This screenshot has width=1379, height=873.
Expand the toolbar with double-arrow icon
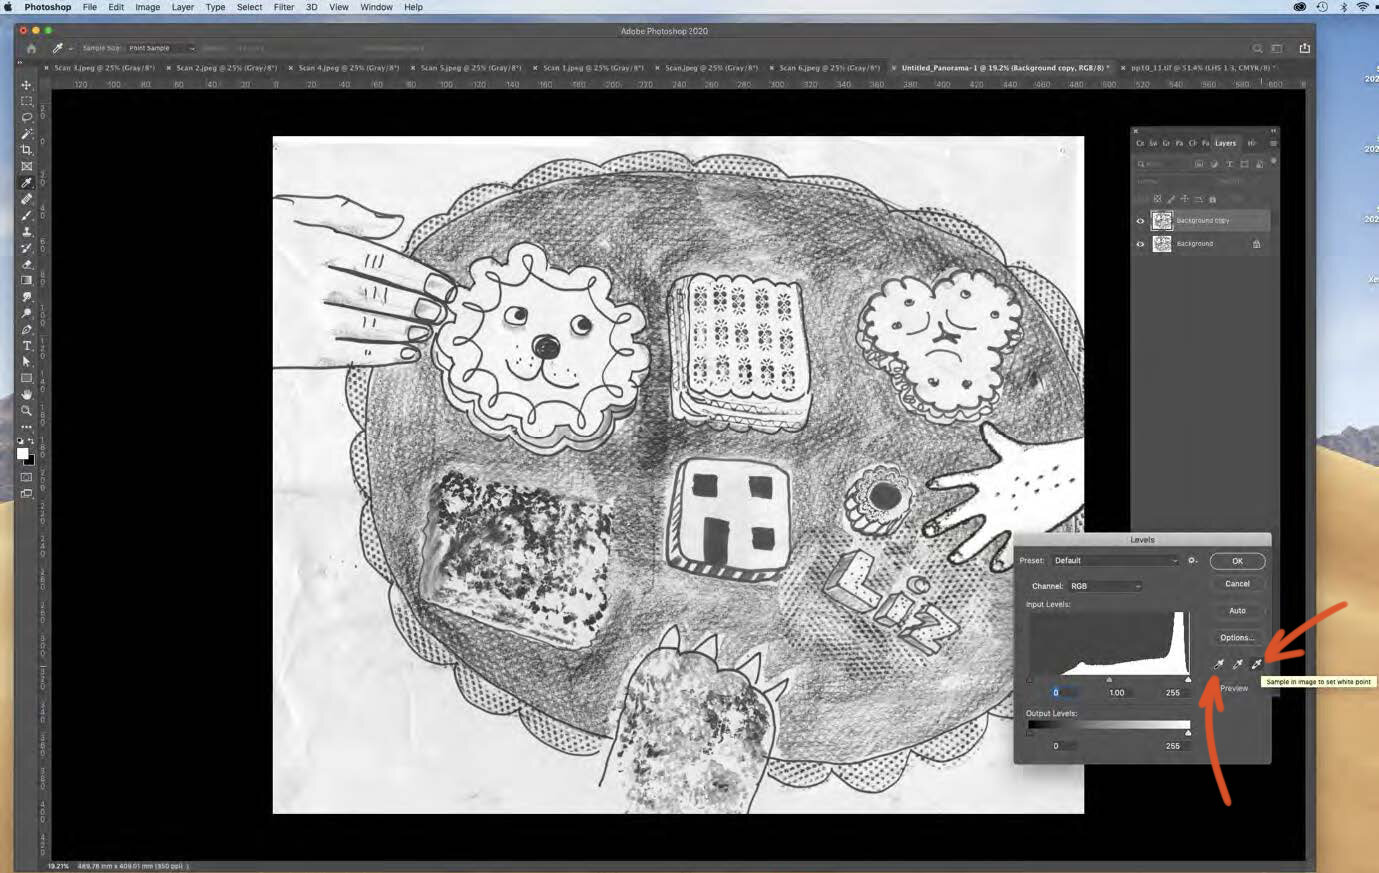tap(20, 63)
